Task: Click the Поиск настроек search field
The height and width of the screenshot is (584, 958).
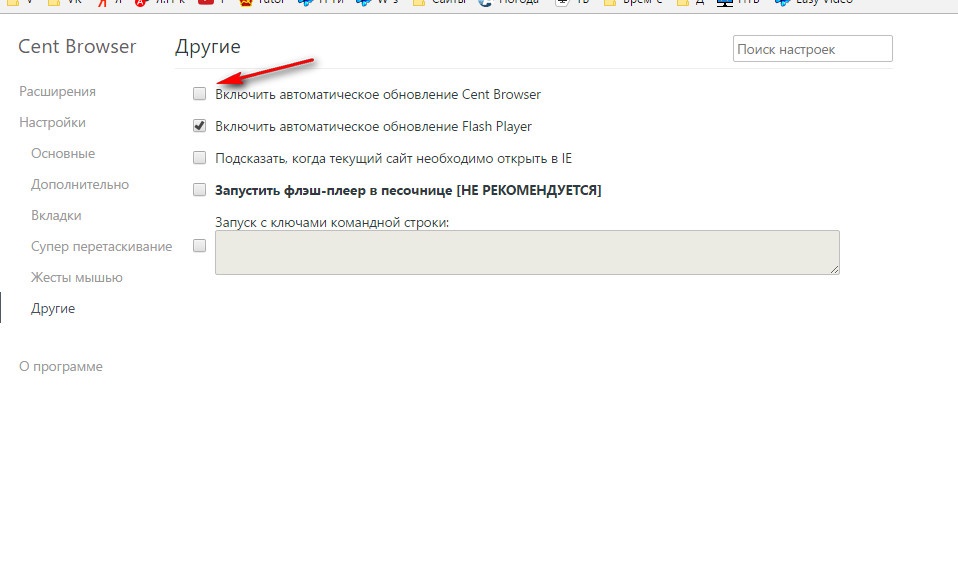Action: tap(812, 49)
